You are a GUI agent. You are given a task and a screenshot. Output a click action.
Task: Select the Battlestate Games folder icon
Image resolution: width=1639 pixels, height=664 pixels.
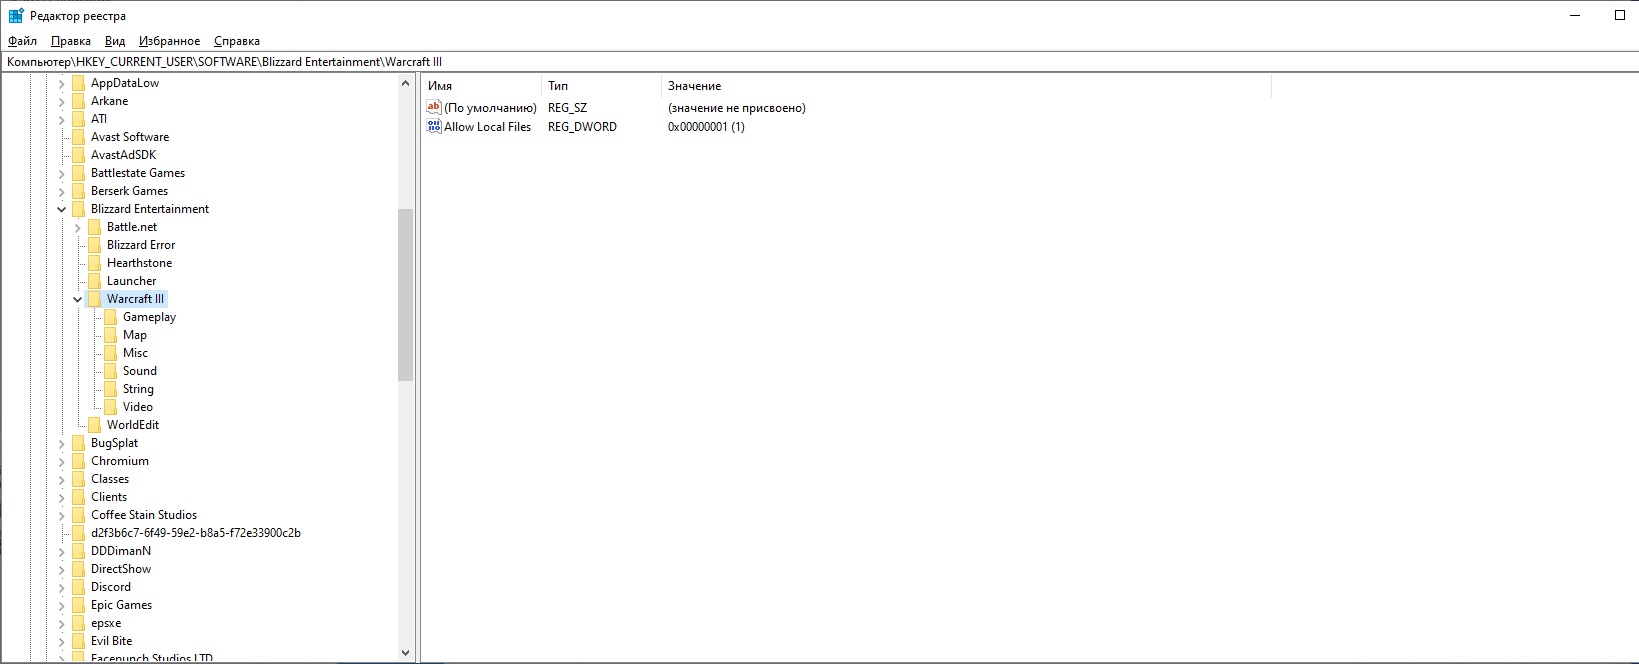(x=79, y=173)
